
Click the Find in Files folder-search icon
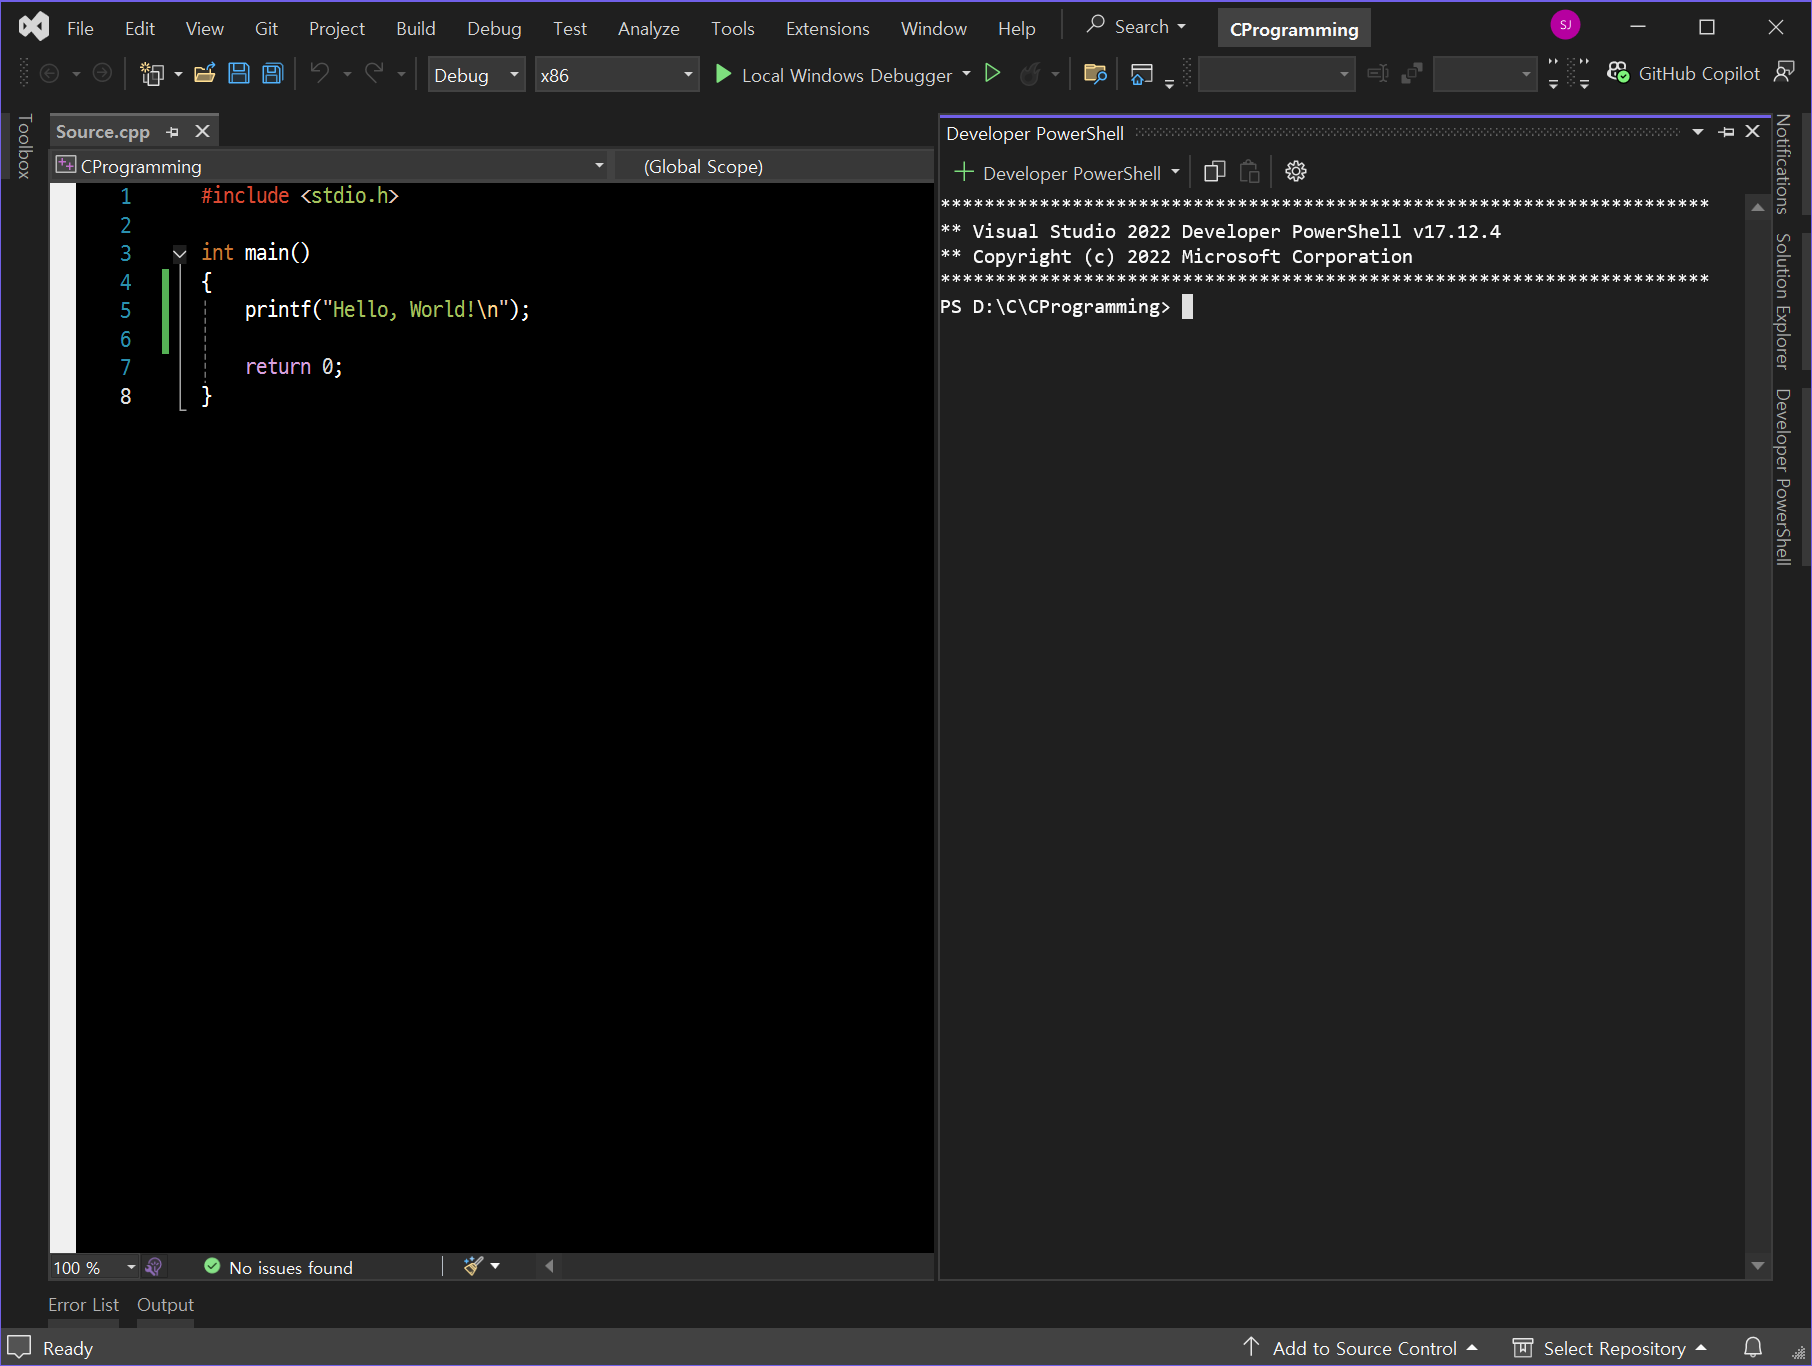click(x=1095, y=74)
